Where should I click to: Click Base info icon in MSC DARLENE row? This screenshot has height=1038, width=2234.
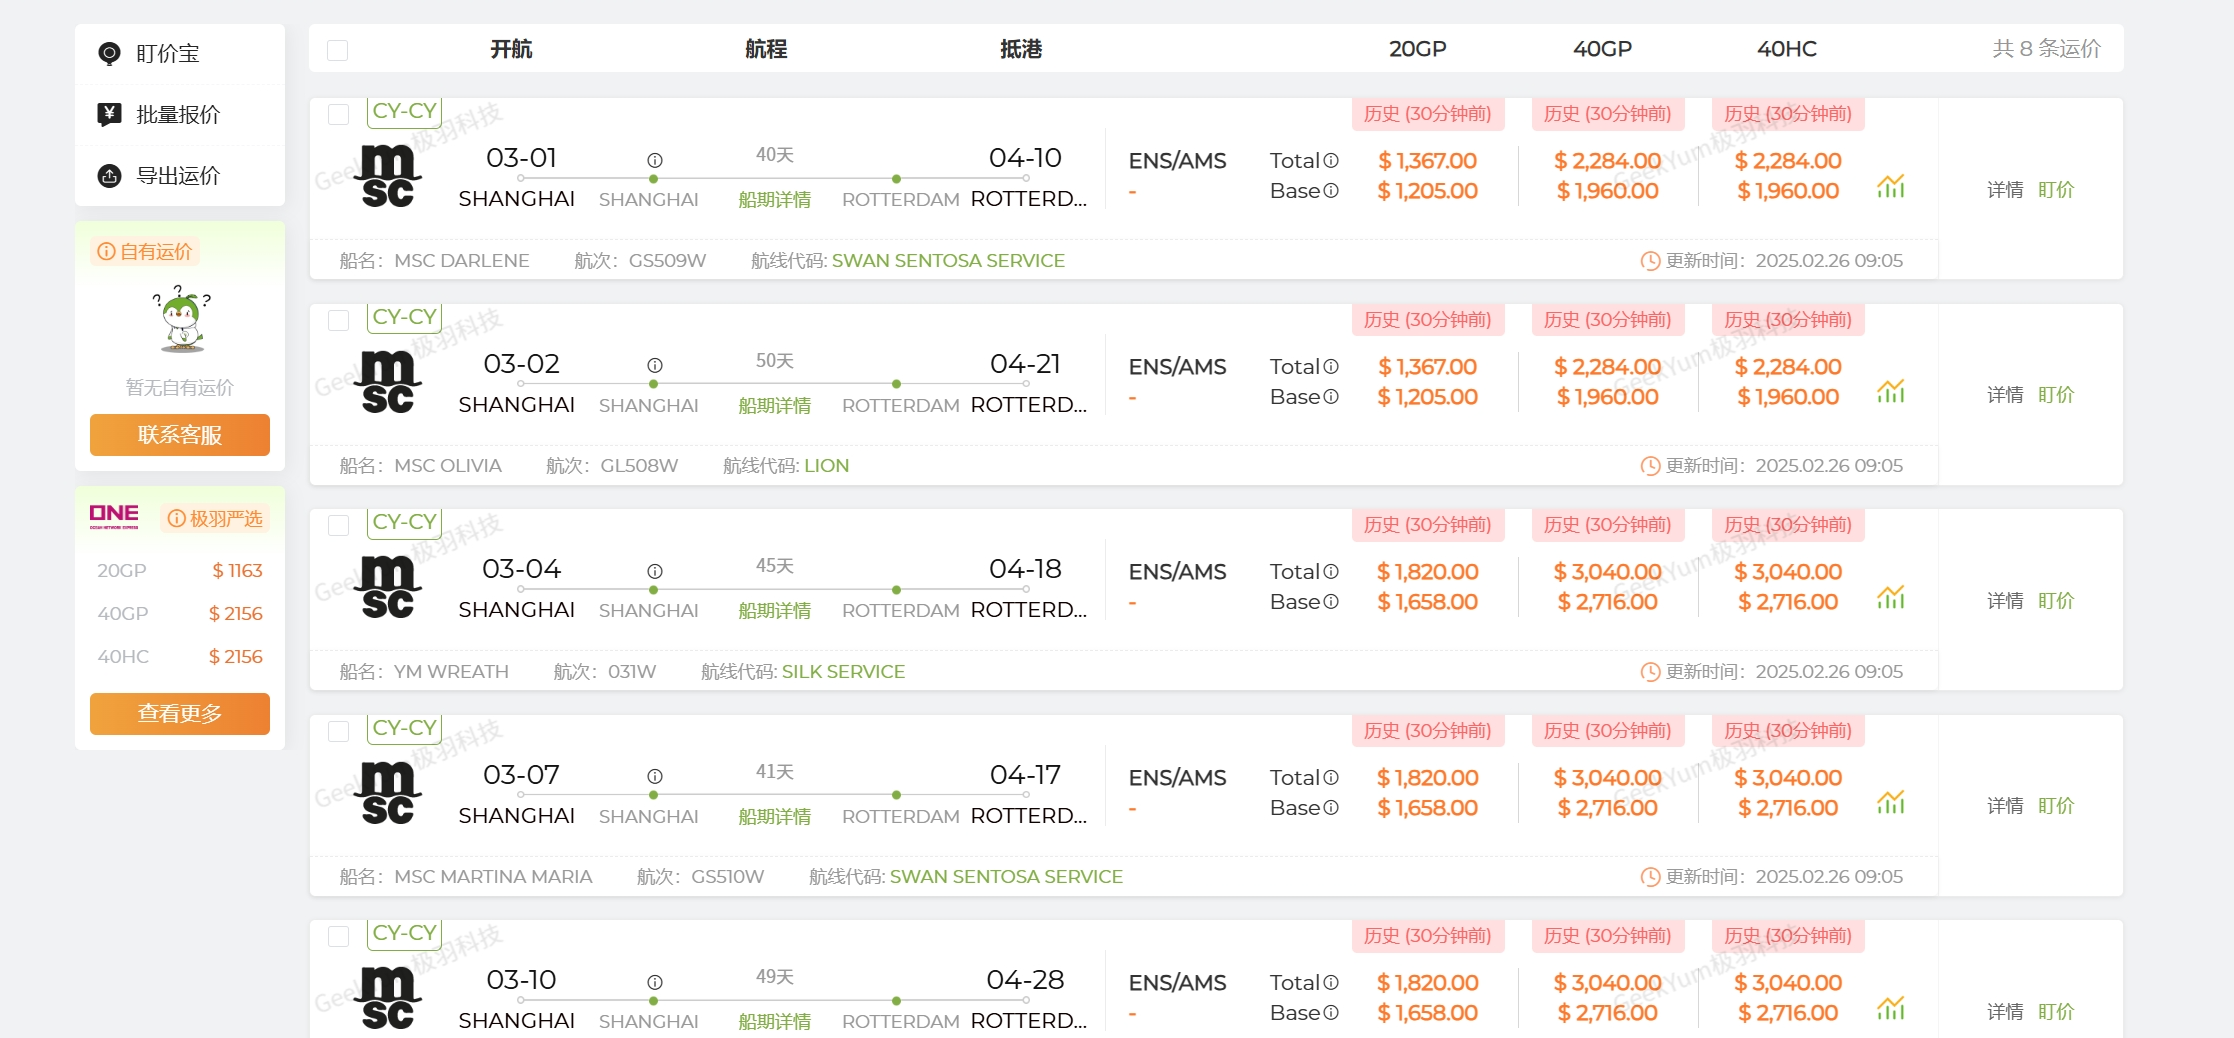tap(1331, 191)
